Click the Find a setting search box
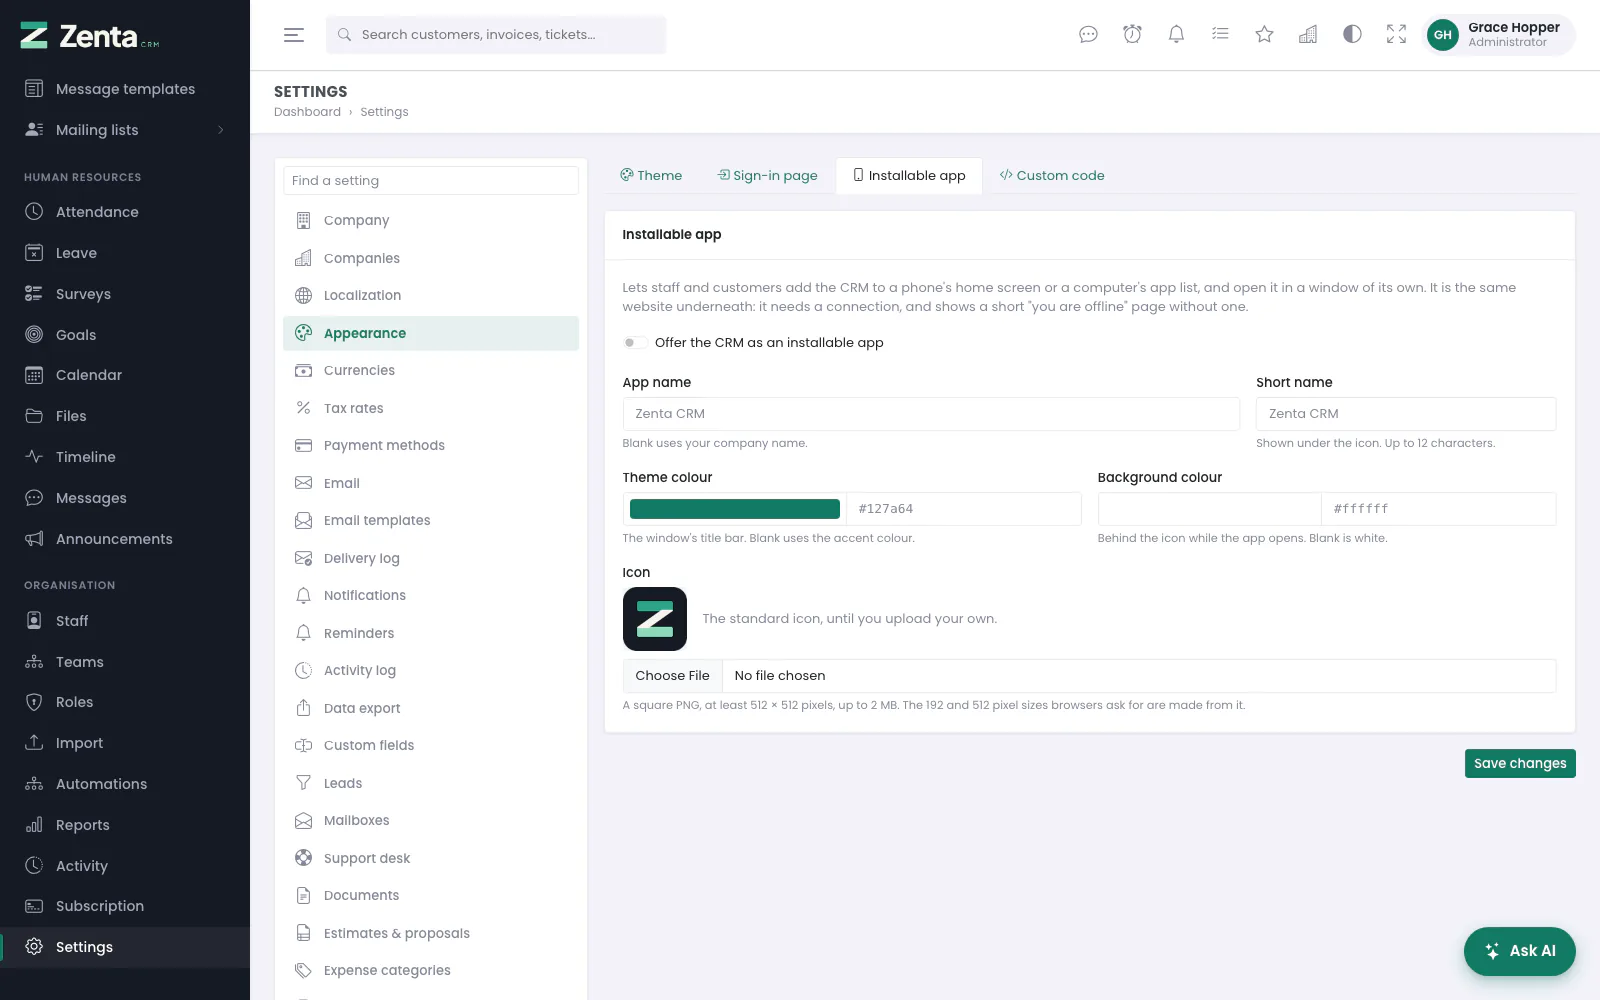 431,181
